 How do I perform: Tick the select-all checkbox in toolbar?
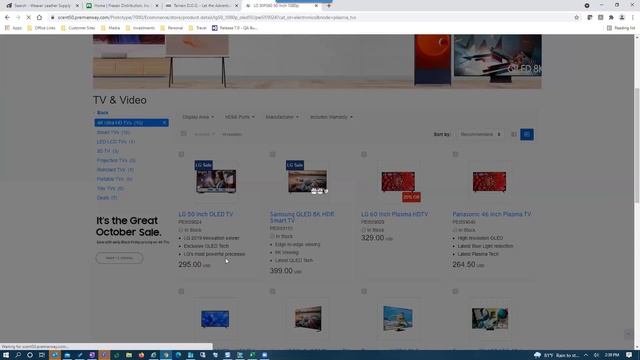coord(184,134)
